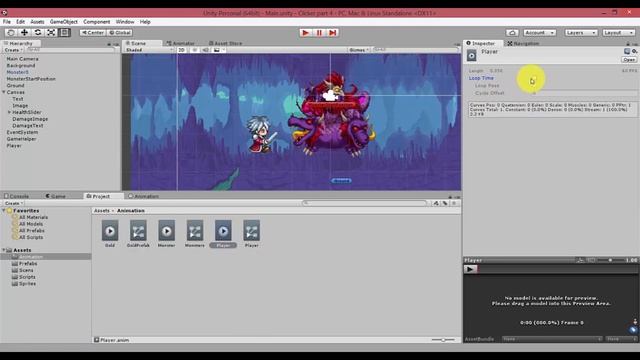Select the Gold animation clip asset
The height and width of the screenshot is (360, 640).
[x=110, y=234]
